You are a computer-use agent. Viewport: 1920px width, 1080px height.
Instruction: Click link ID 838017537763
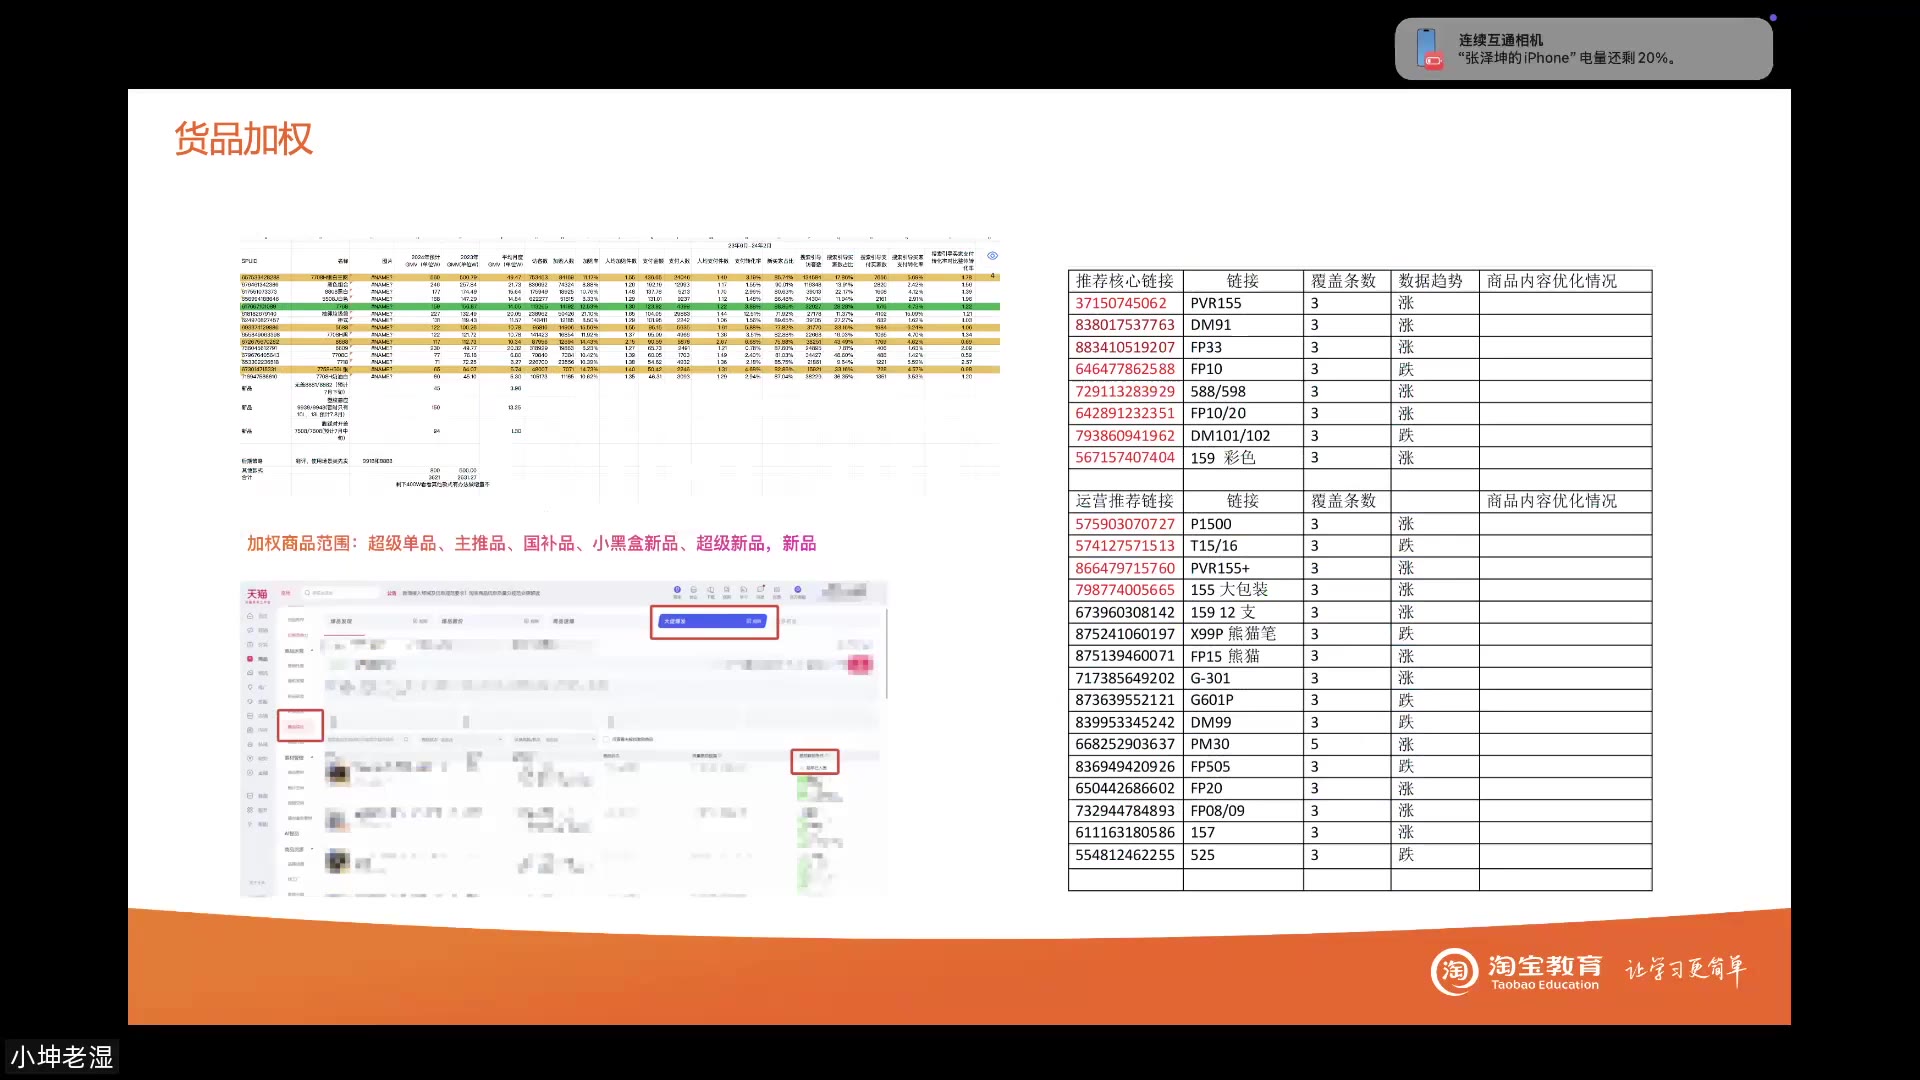pos(1125,325)
